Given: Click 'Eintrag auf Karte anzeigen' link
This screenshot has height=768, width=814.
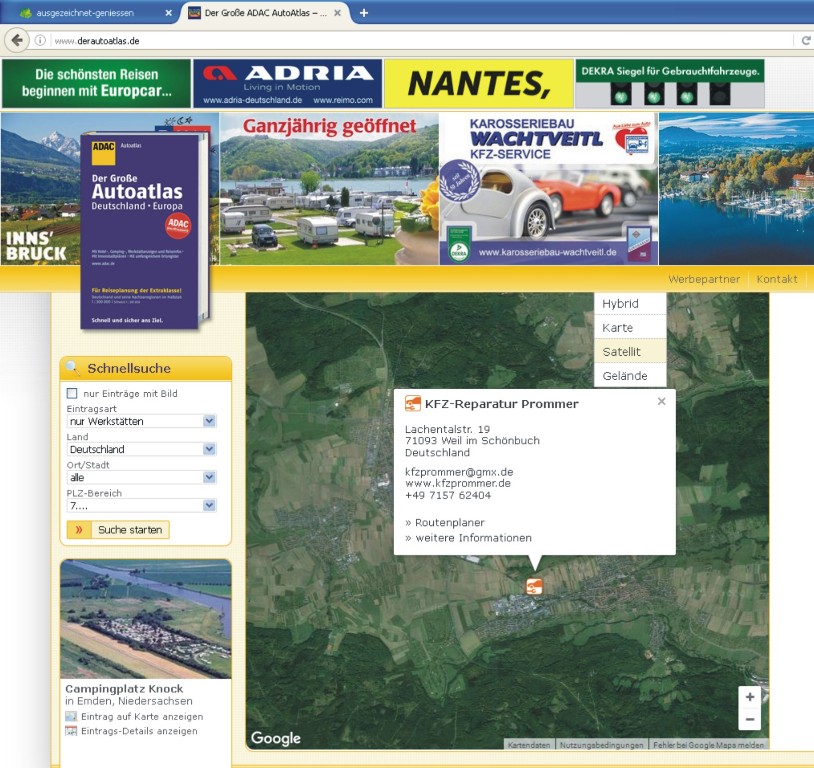Looking at the screenshot, I should point(142,717).
